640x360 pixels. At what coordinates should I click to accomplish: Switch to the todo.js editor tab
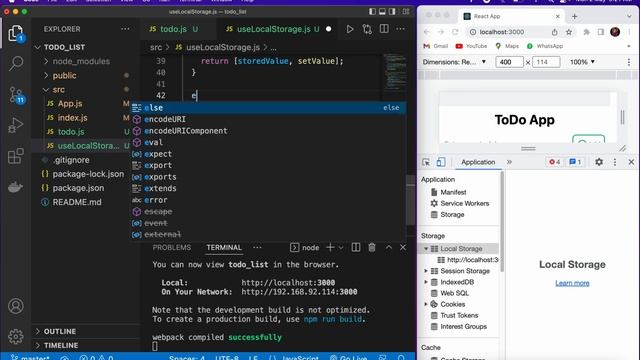pyautogui.click(x=173, y=29)
